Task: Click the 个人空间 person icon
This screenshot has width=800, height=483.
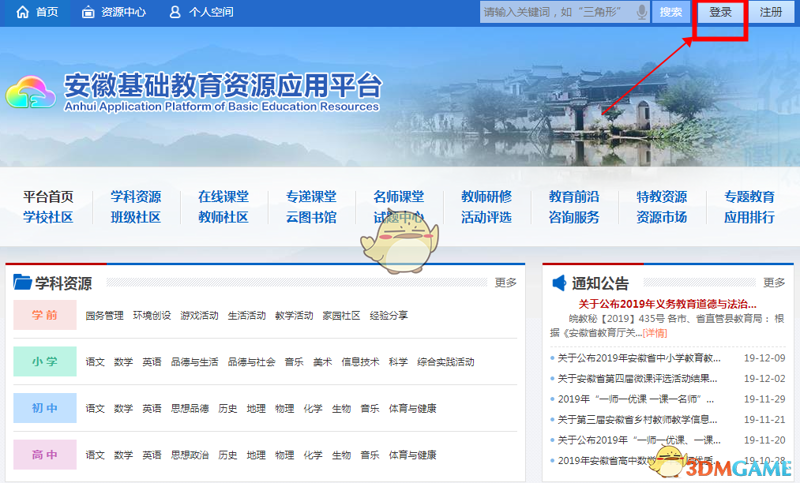Action: point(175,12)
